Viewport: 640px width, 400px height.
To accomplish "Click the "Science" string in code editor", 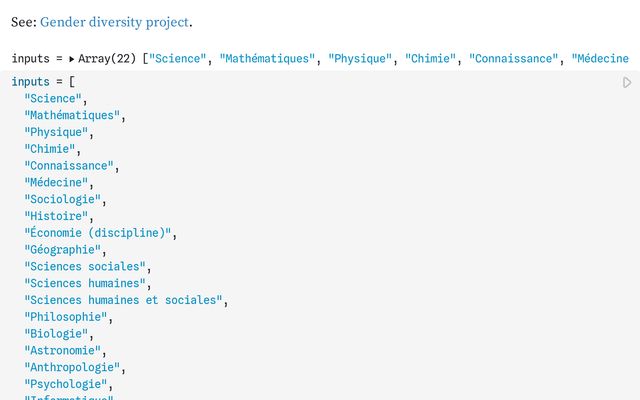I will [x=53, y=98].
